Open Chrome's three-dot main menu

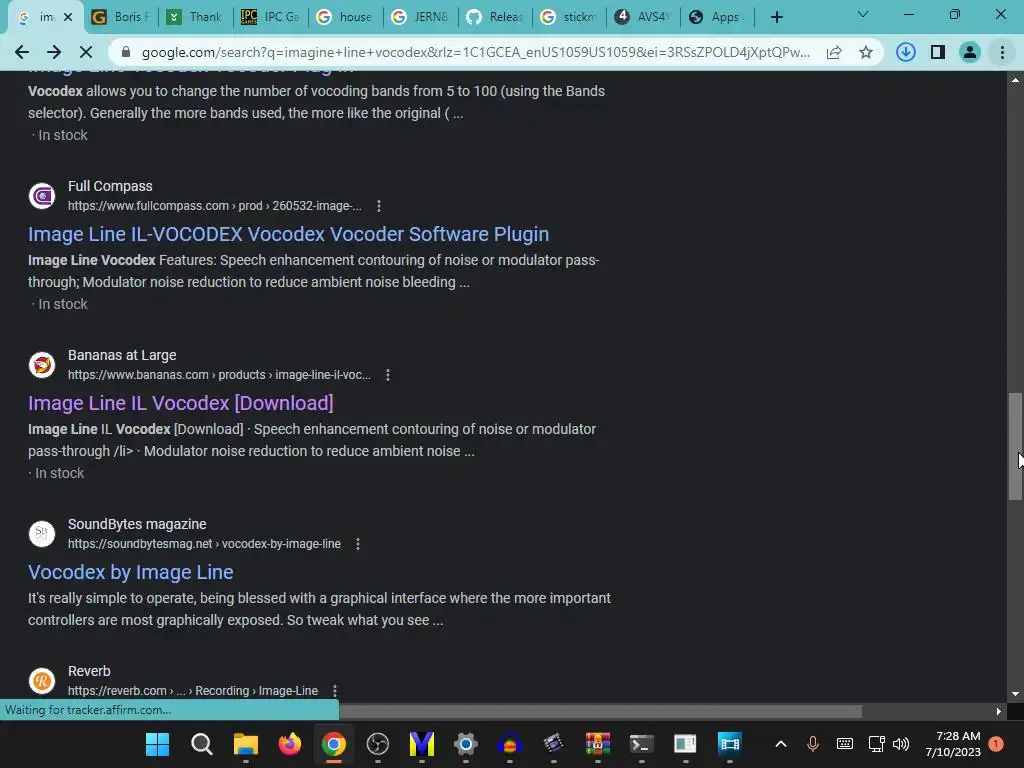pos(1002,52)
